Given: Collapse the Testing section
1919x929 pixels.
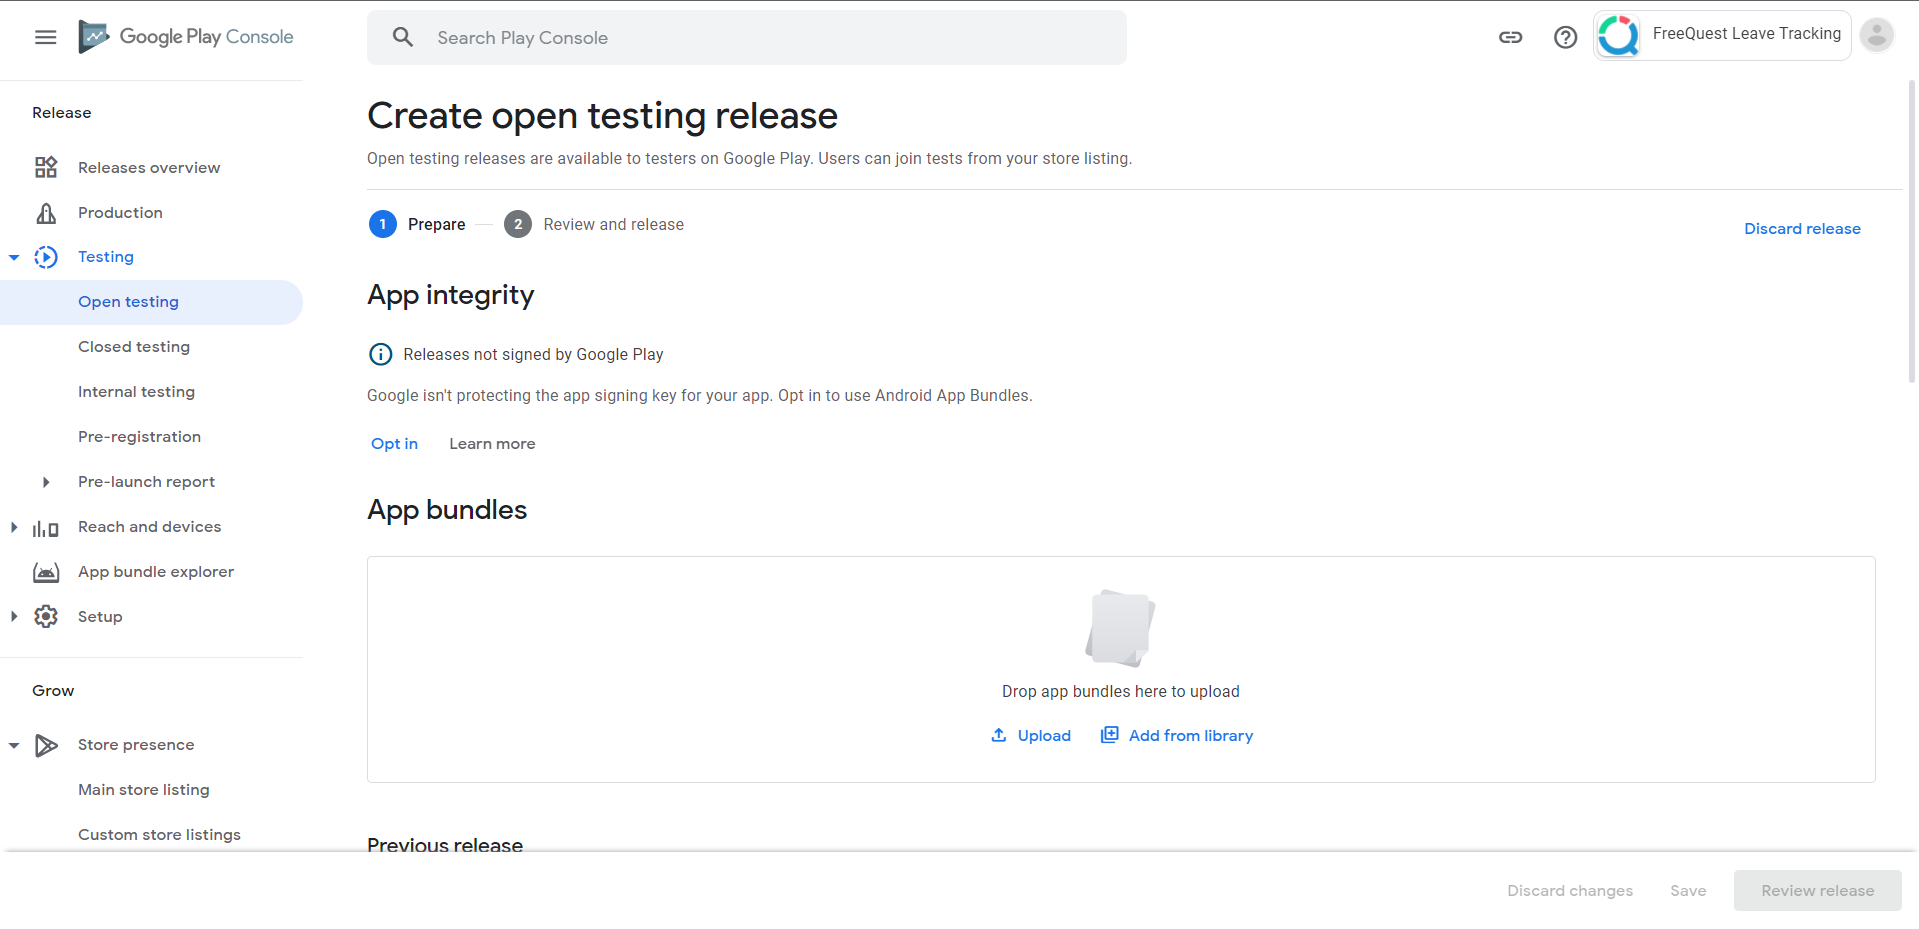Looking at the screenshot, I should click(x=13, y=256).
